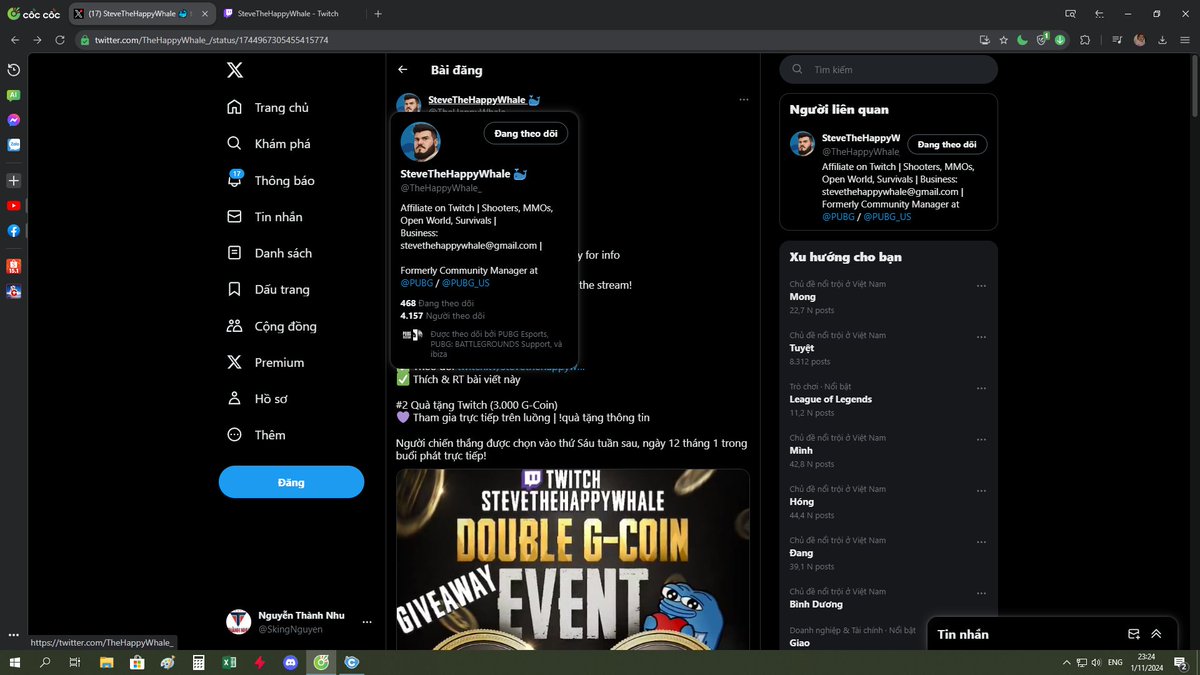
Task: Open Tin nhắn messages in the sidebar
Action: (x=265, y=217)
